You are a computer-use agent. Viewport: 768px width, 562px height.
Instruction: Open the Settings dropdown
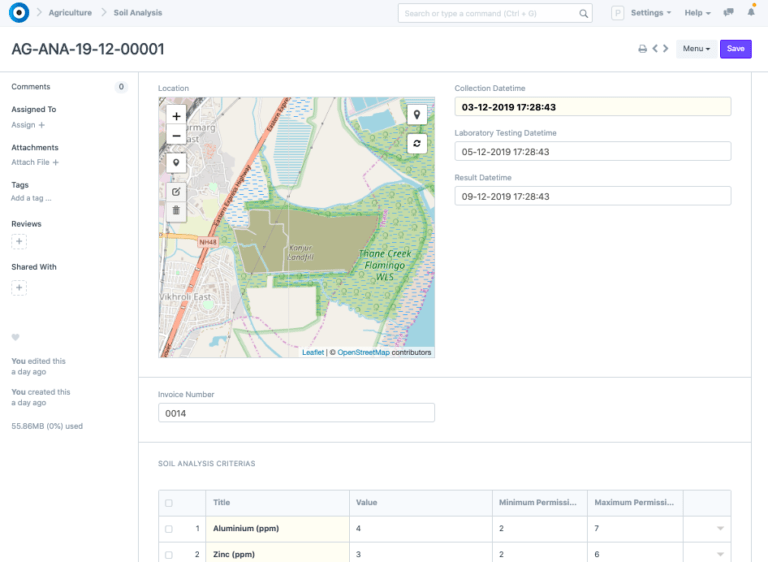pyautogui.click(x=651, y=13)
